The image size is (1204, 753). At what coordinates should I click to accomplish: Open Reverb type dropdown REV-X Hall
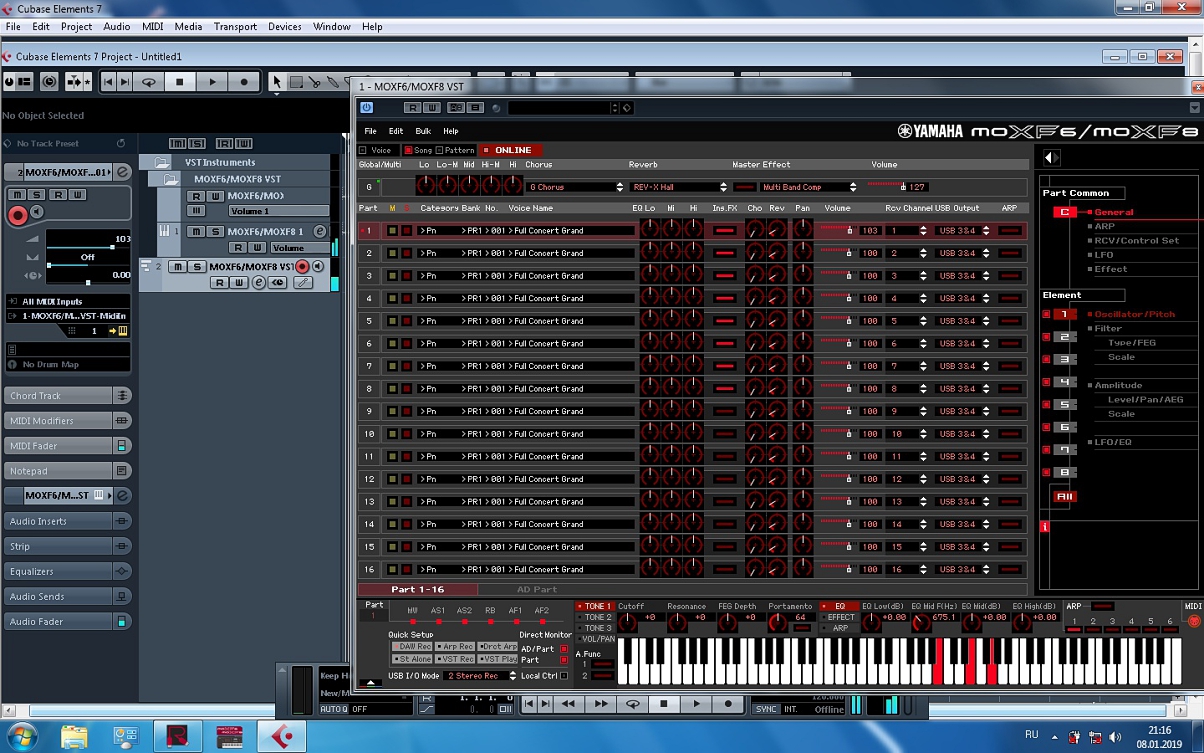point(679,187)
